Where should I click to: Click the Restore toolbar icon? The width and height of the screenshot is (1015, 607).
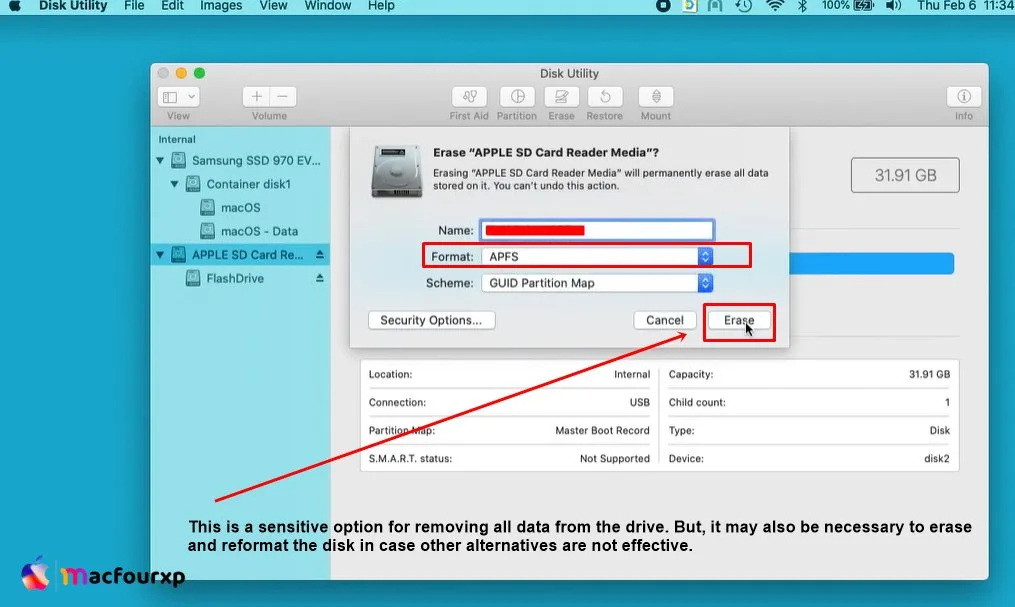tap(605, 97)
